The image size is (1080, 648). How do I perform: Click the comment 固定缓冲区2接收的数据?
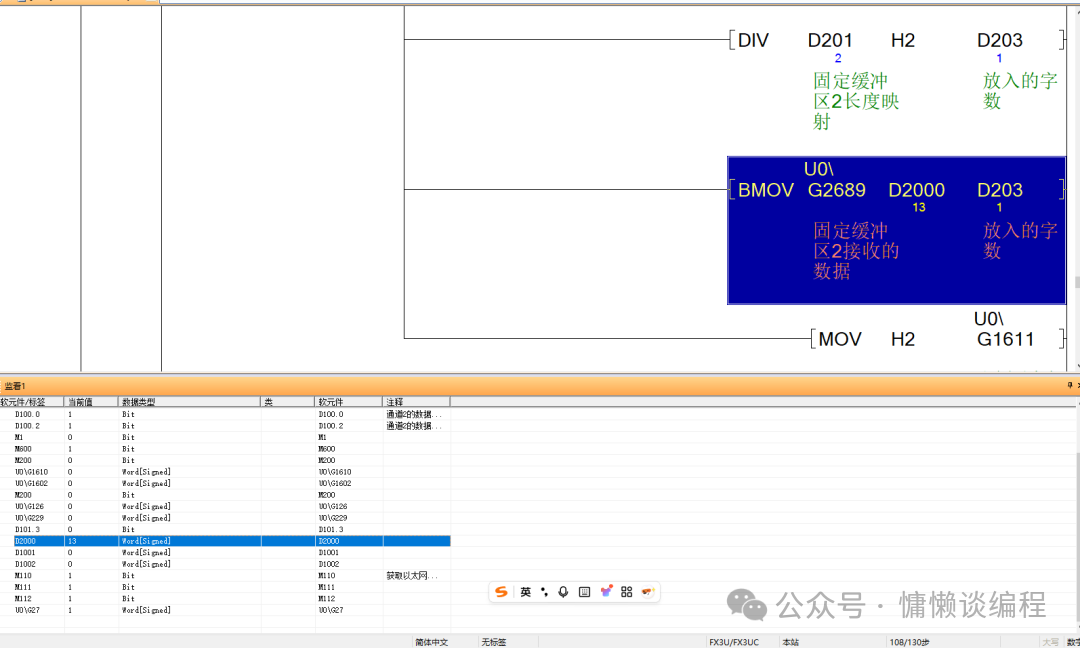tap(855, 251)
